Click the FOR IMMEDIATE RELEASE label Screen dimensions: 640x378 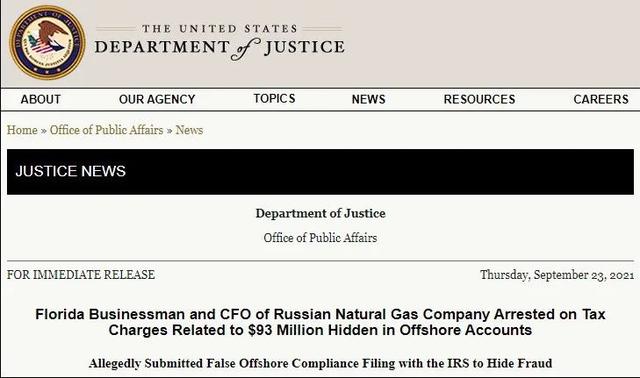[x=81, y=275]
